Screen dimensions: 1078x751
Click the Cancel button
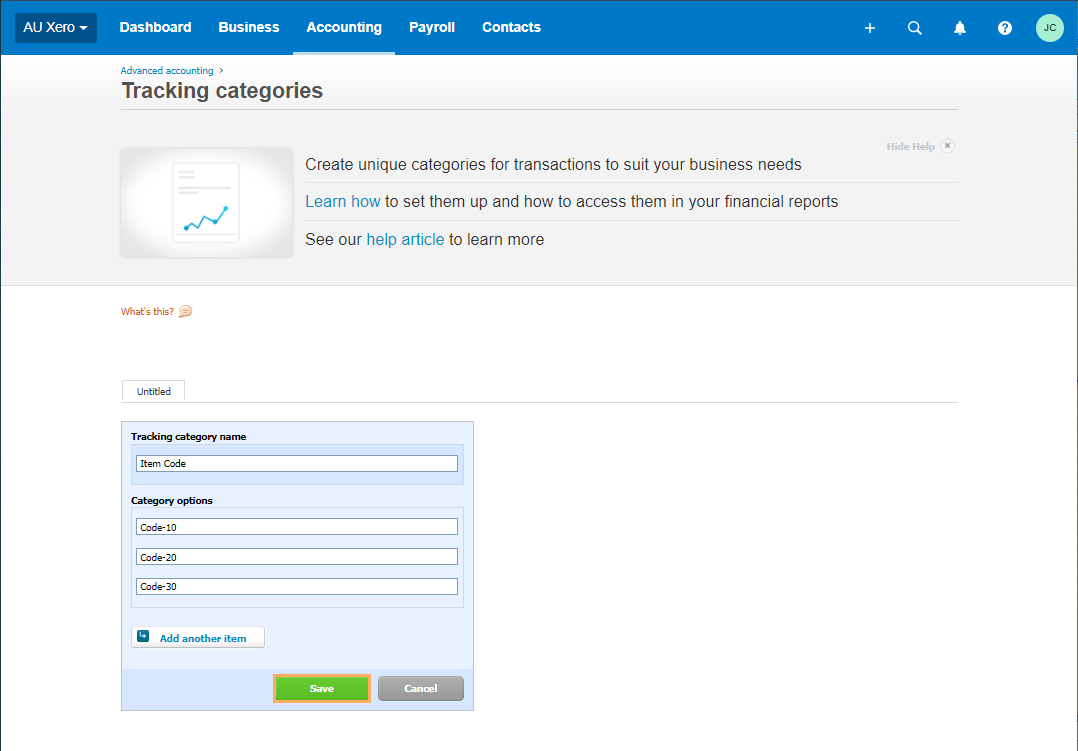(x=420, y=688)
